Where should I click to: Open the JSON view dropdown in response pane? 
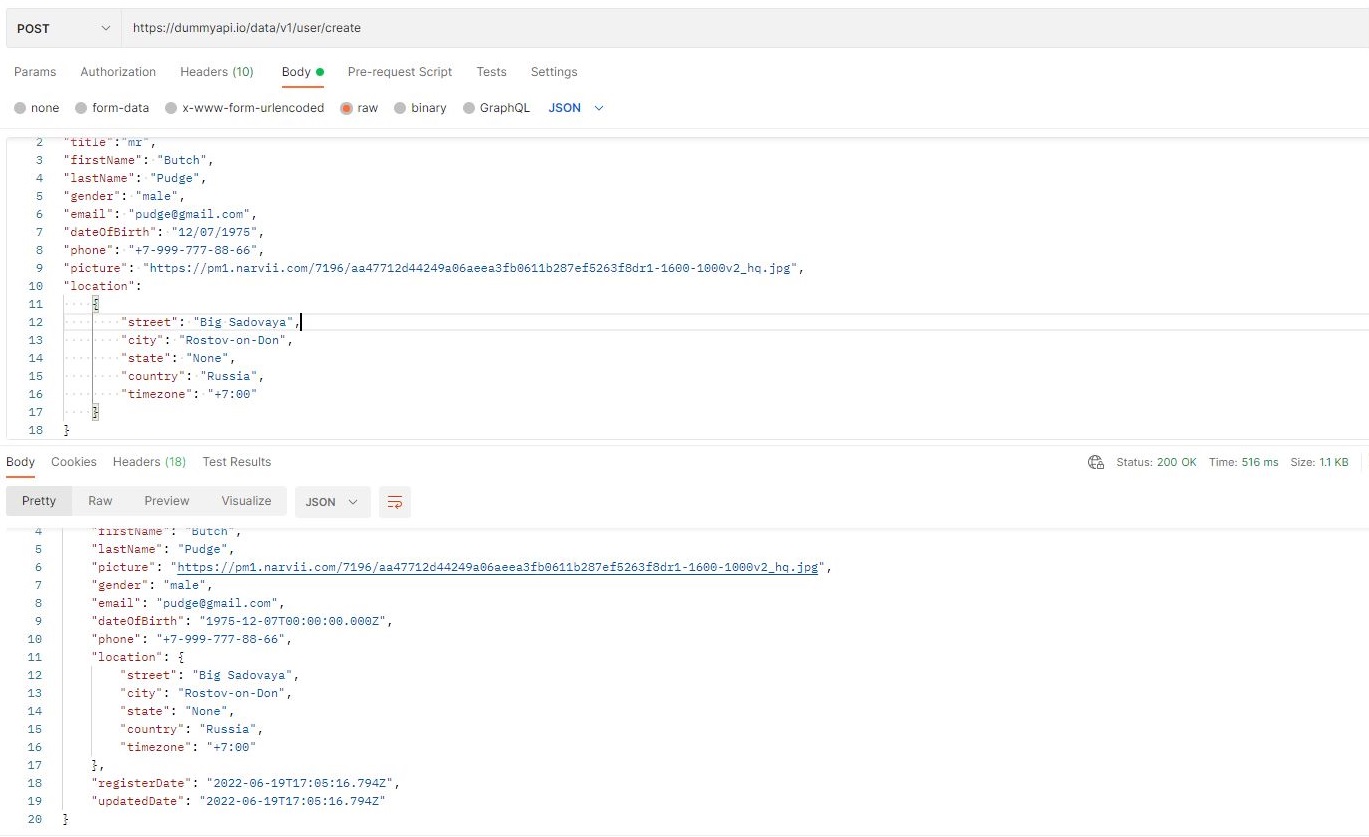pyautogui.click(x=332, y=502)
